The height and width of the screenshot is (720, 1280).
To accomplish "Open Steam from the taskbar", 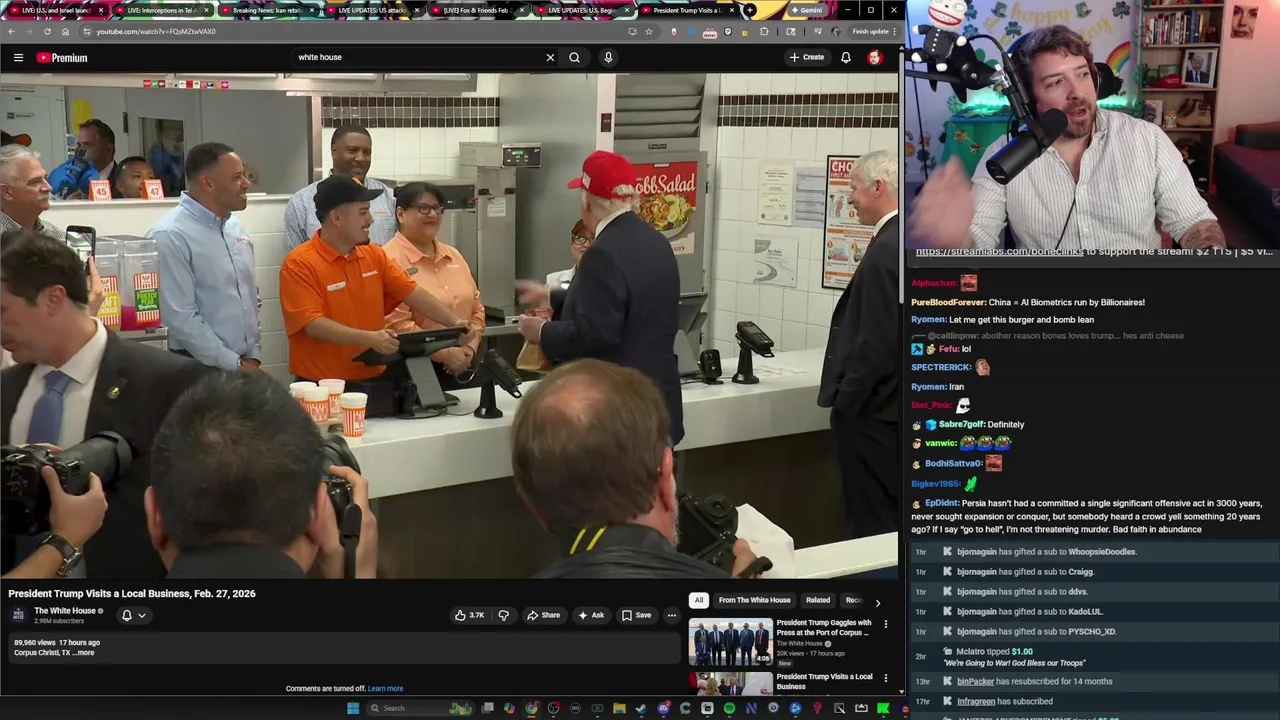I will pos(641,708).
